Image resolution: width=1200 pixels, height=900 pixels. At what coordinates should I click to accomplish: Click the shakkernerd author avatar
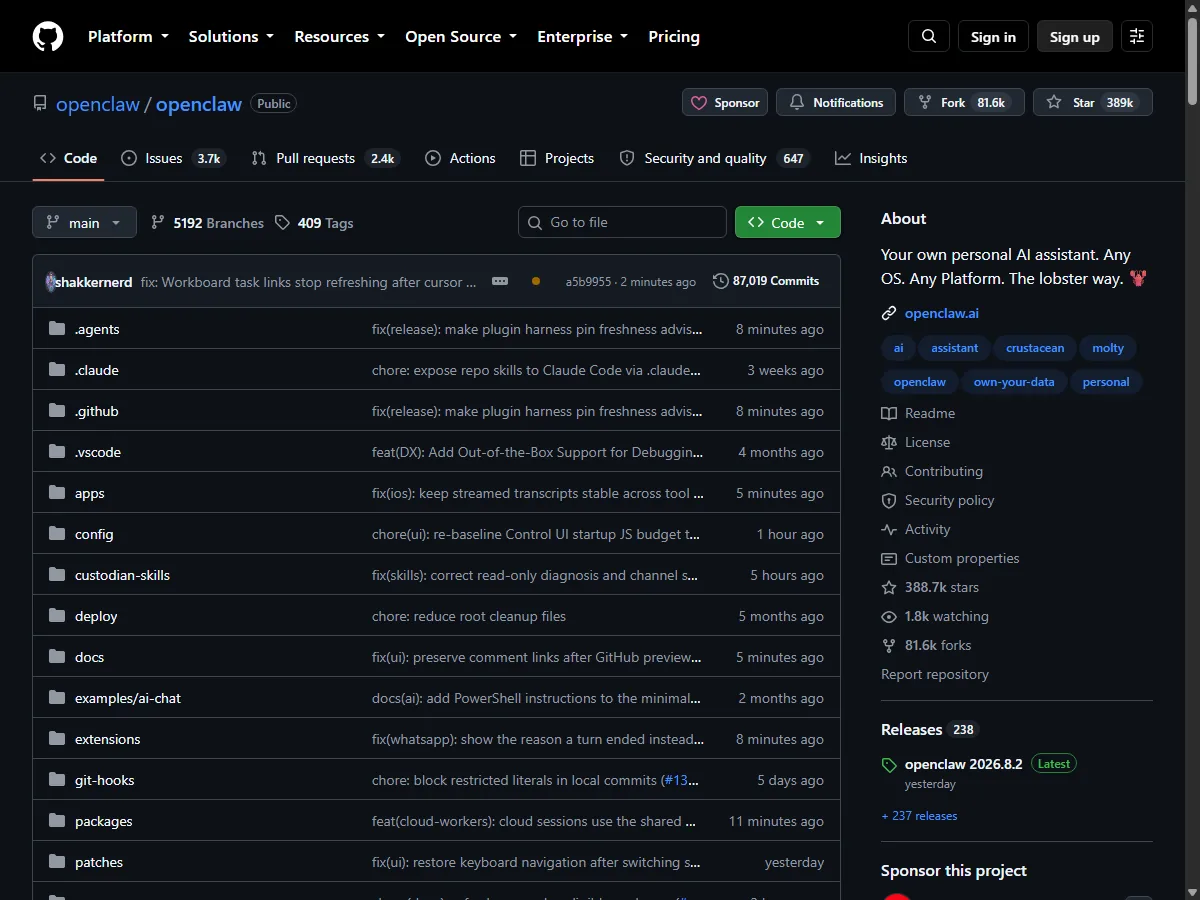click(x=53, y=282)
